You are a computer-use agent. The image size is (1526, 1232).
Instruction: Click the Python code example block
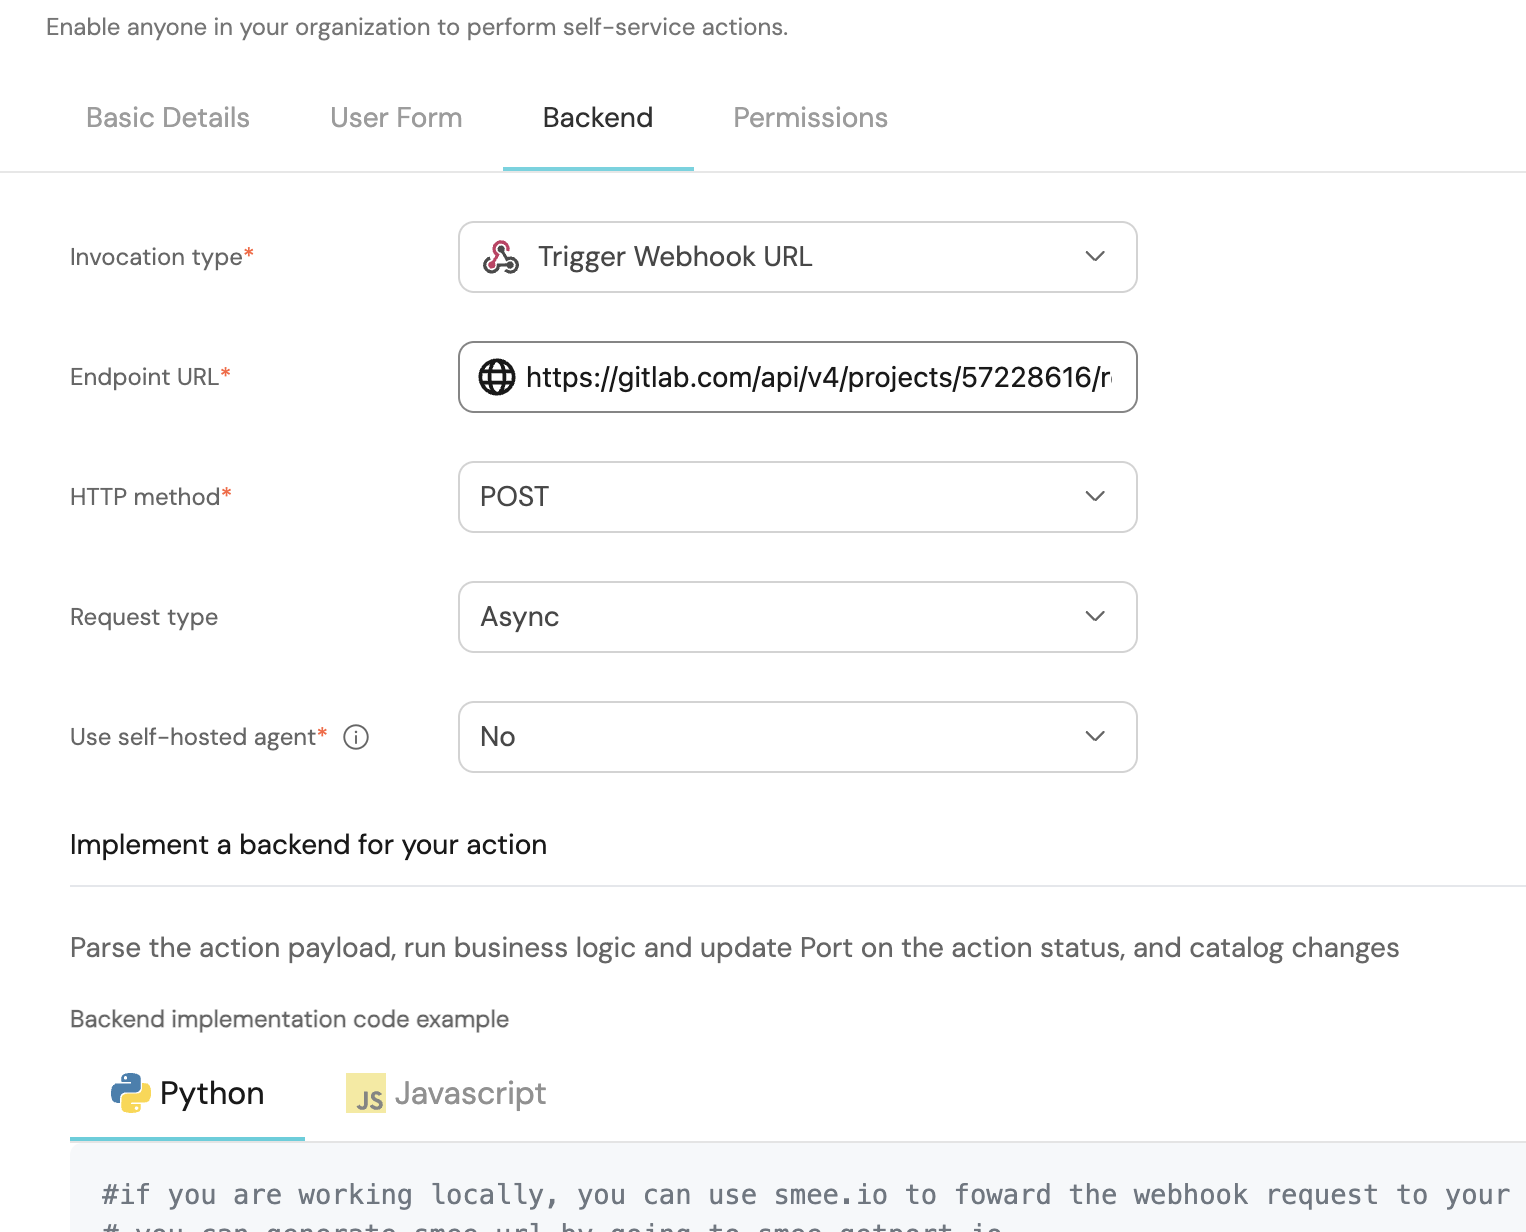click(800, 1195)
